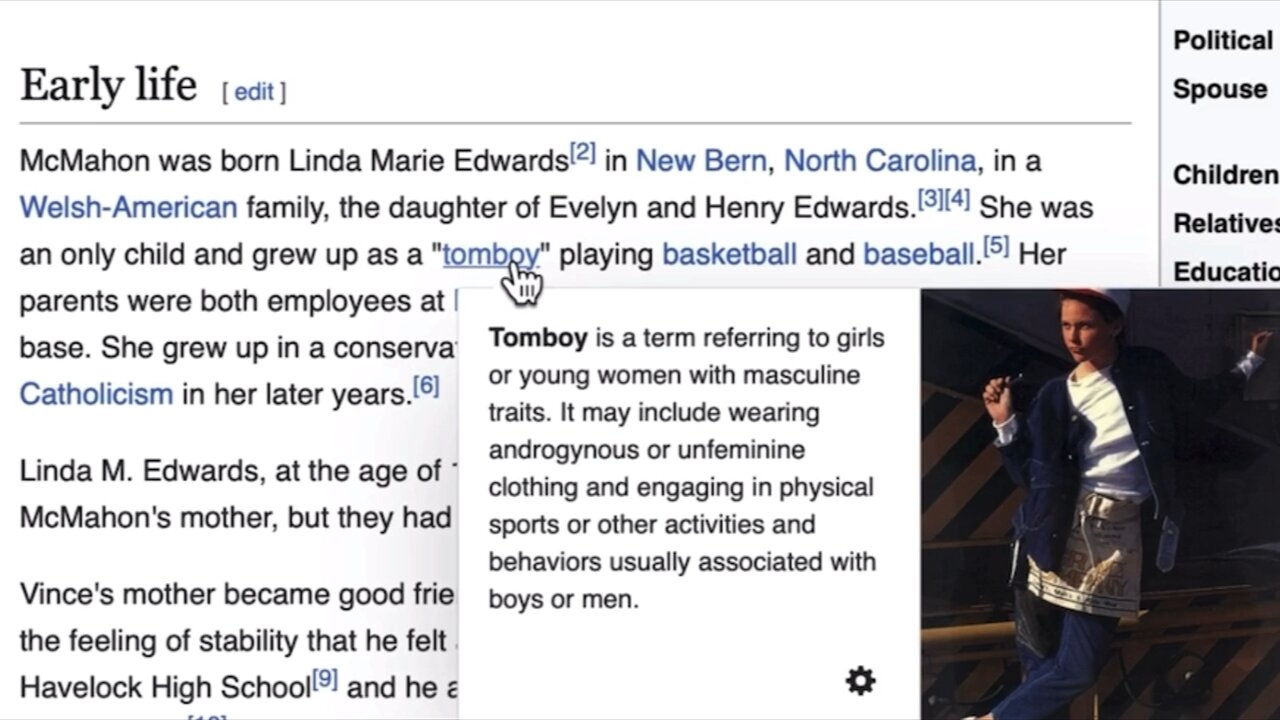1280x720 pixels.
Task: Jump to citation reference 6
Action: point(426,385)
